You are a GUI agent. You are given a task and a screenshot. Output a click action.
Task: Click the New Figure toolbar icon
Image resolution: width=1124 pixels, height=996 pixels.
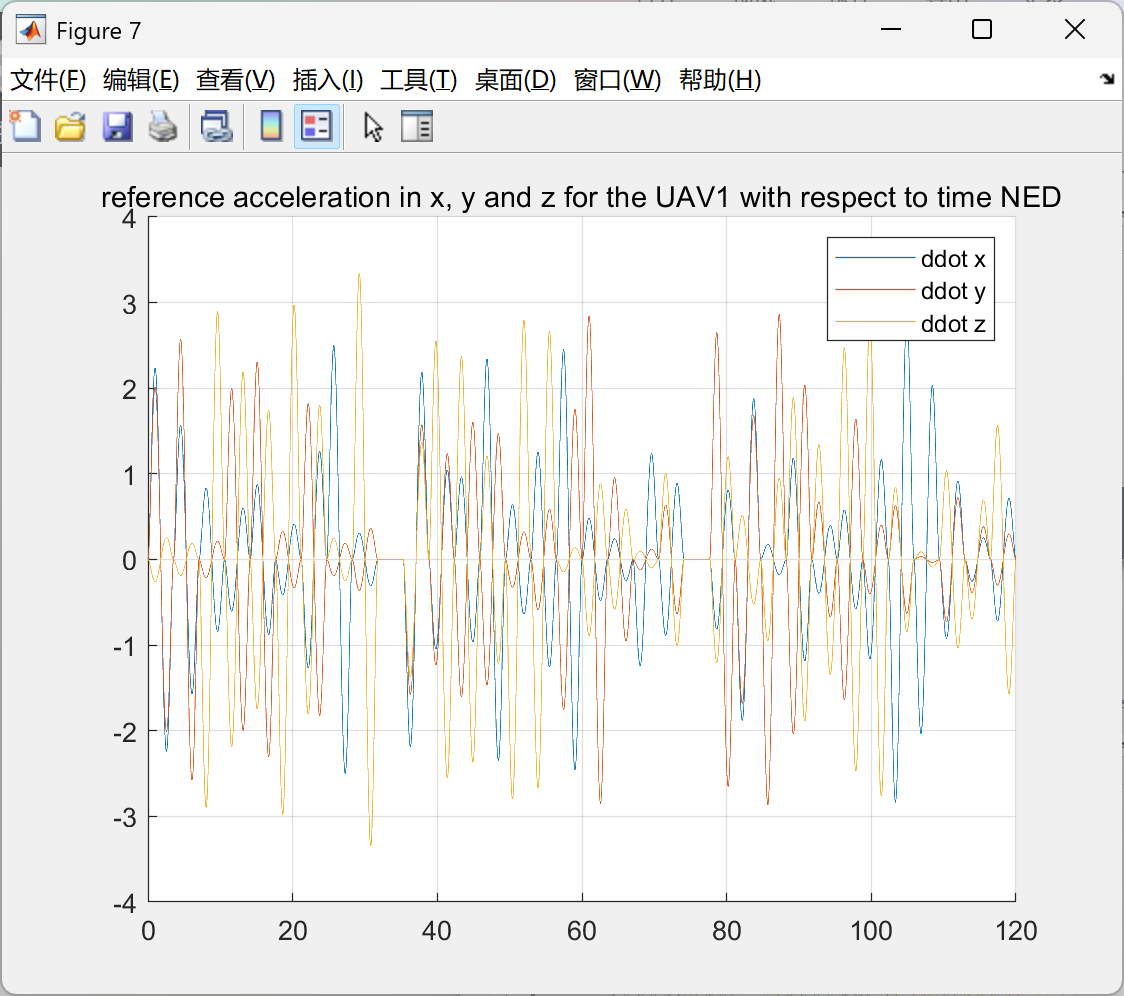click(x=26, y=127)
